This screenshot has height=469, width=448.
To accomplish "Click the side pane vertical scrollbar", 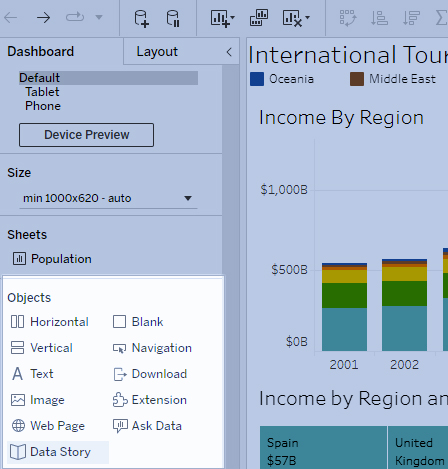I will [231, 267].
